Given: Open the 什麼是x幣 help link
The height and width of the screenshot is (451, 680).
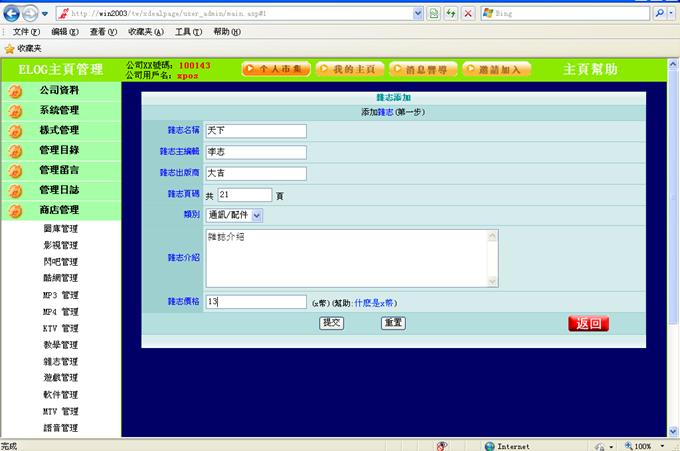Looking at the screenshot, I should (375, 302).
